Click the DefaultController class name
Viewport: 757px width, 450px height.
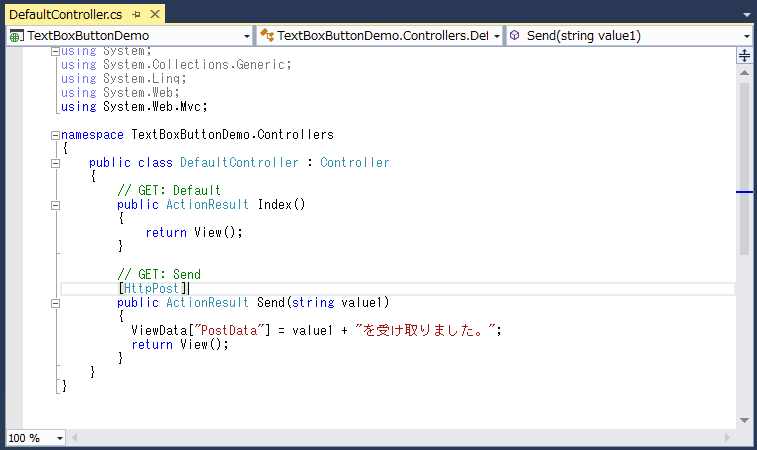click(x=239, y=162)
